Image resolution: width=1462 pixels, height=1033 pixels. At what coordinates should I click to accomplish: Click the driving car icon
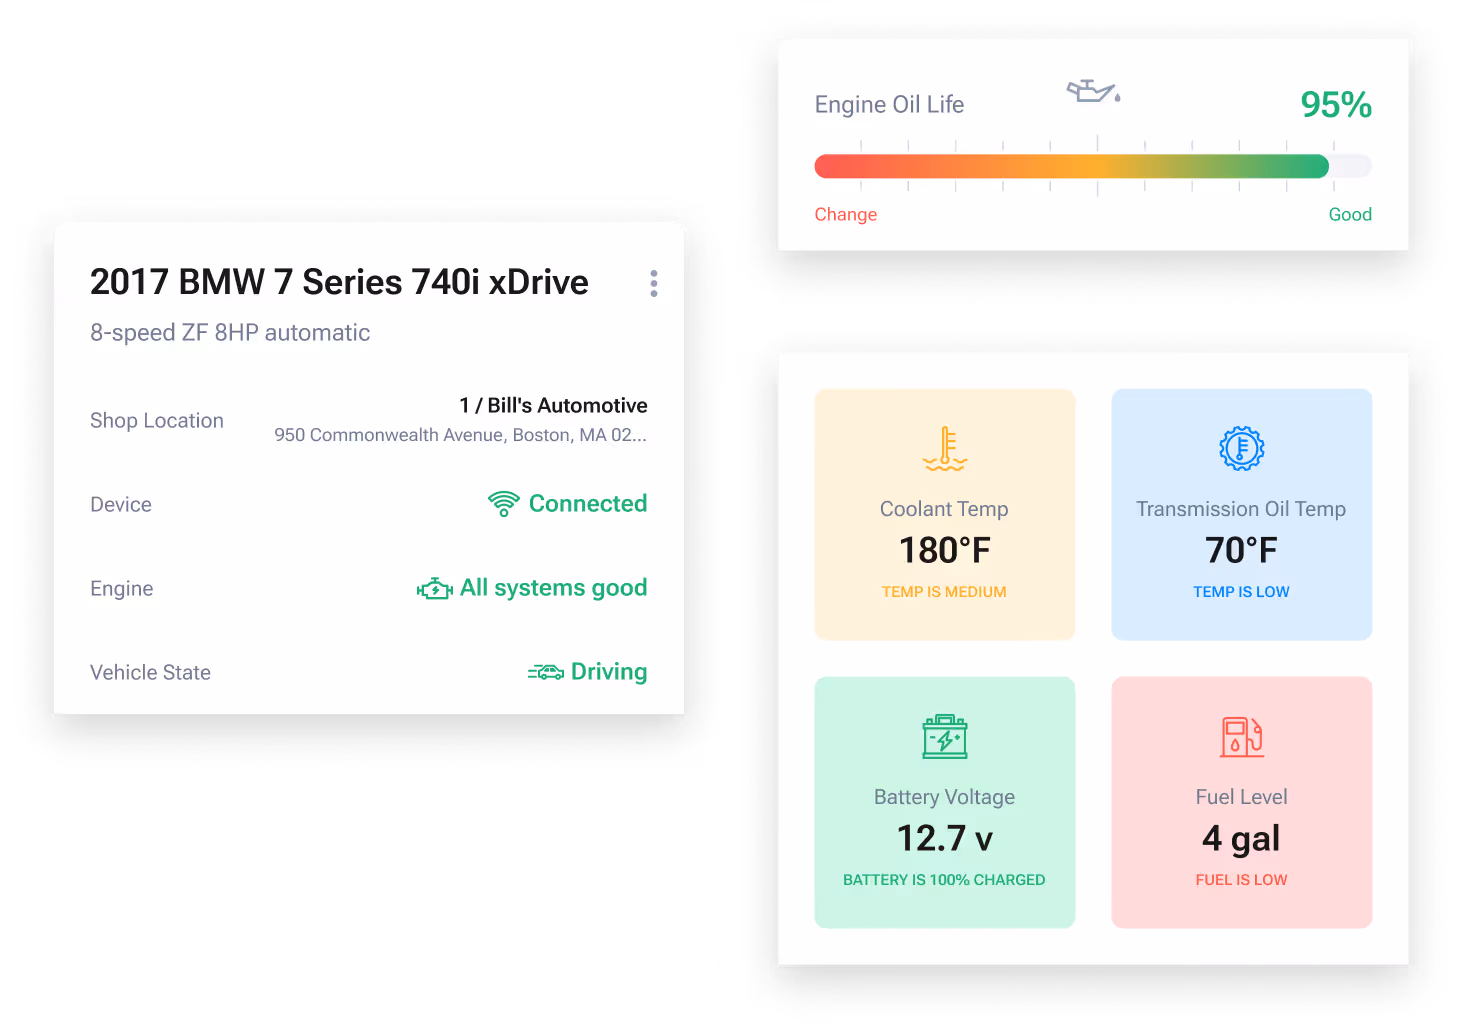[x=546, y=672]
